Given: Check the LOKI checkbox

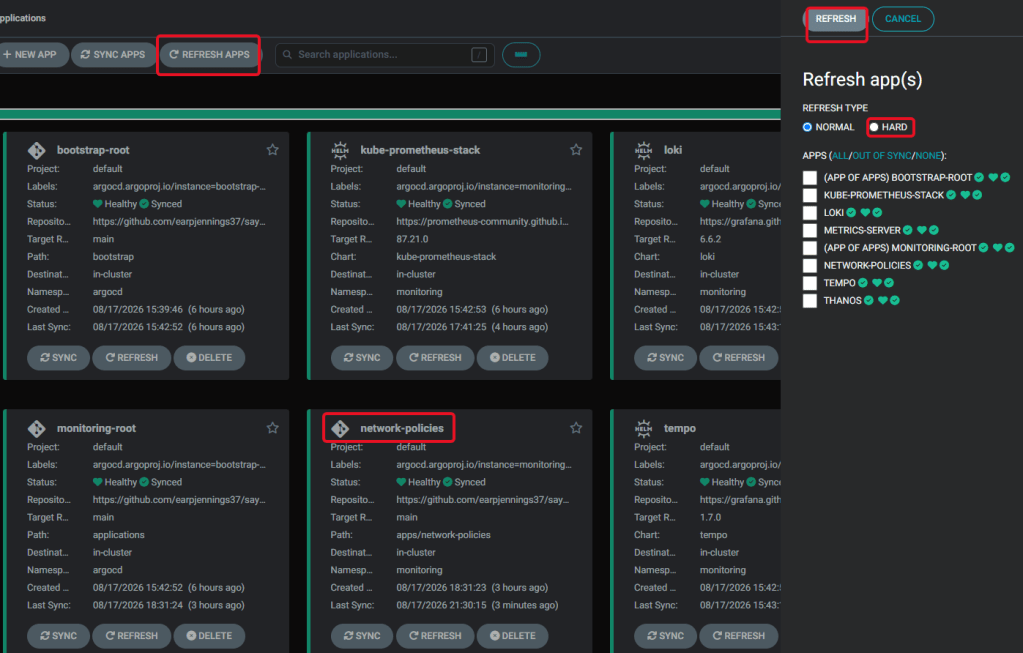Looking at the screenshot, I should click(810, 213).
